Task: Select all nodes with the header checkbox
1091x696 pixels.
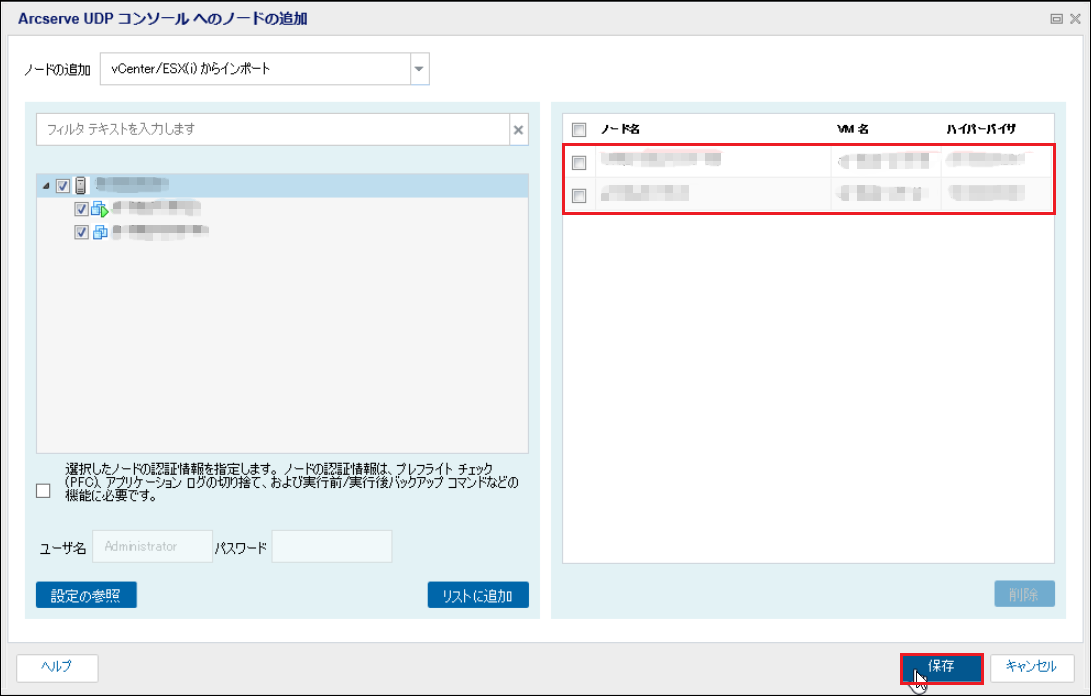Action: [x=579, y=129]
